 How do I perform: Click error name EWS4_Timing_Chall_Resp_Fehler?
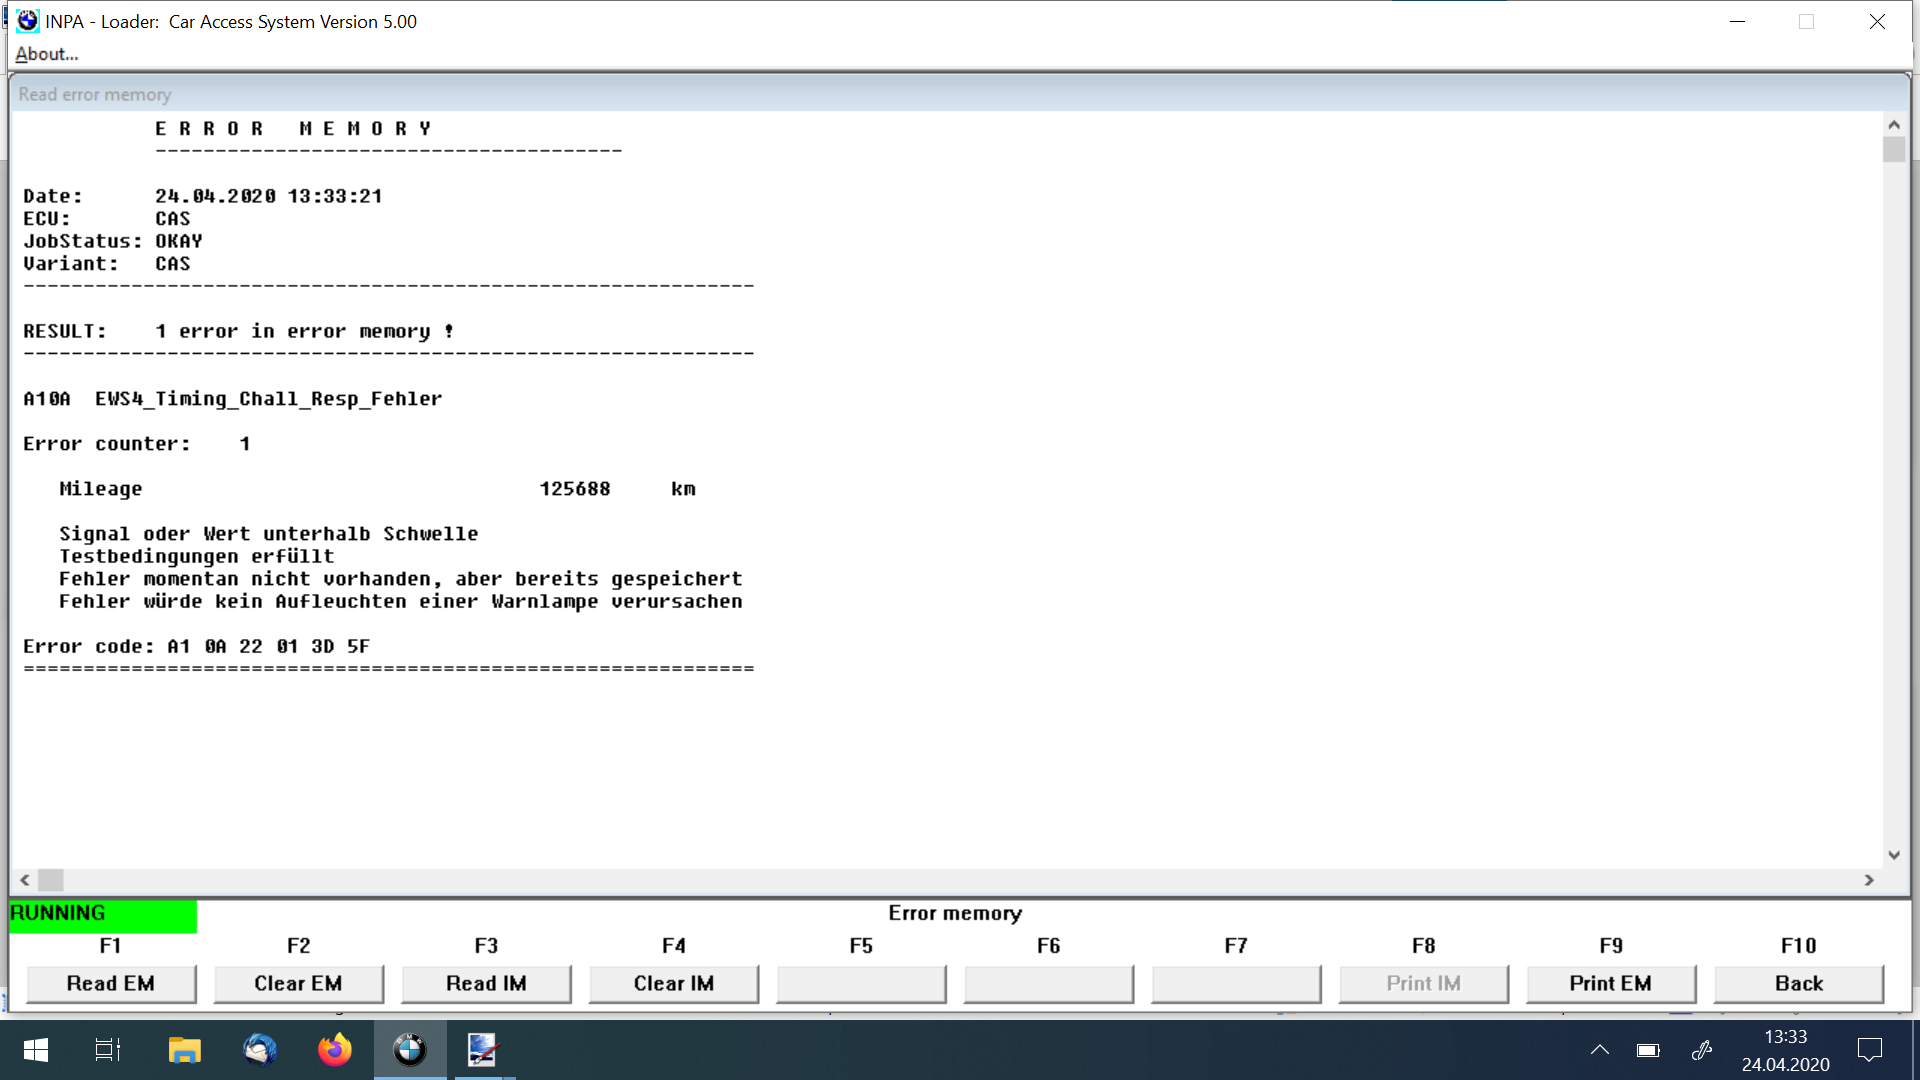[268, 399]
